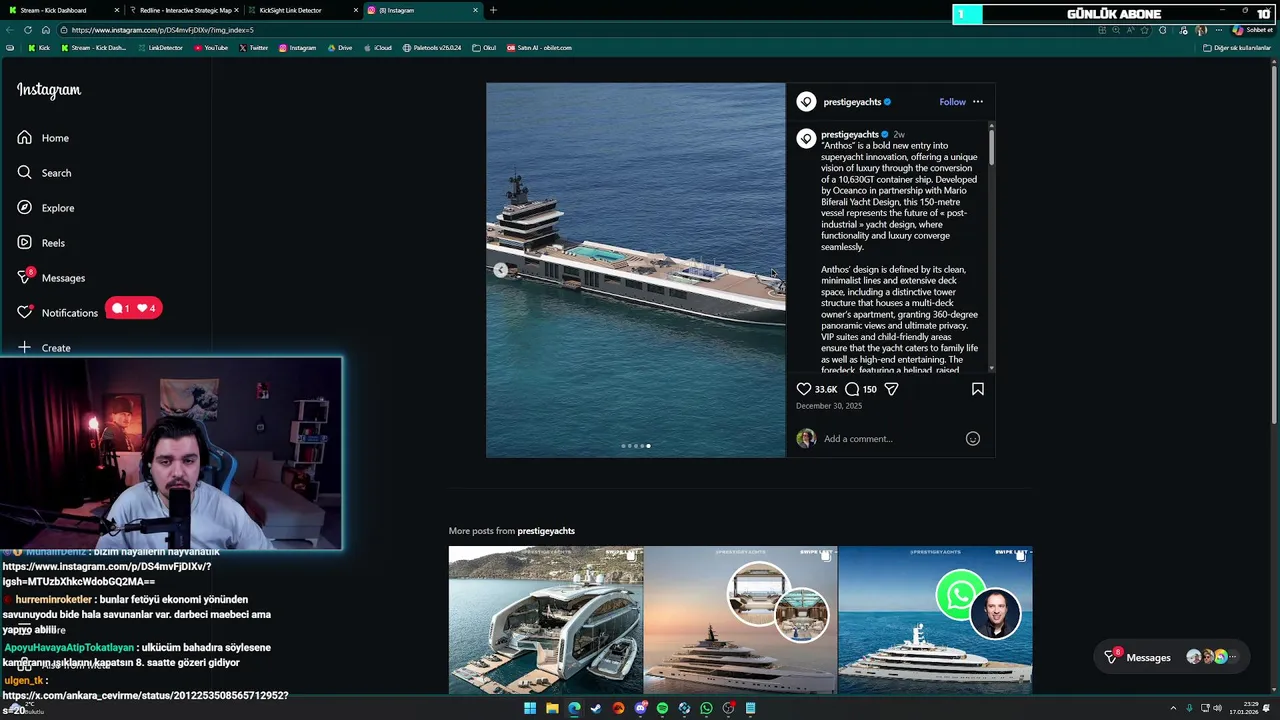Screen dimensions: 1280x720
Task: Like the post with the heart icon
Action: (804, 389)
